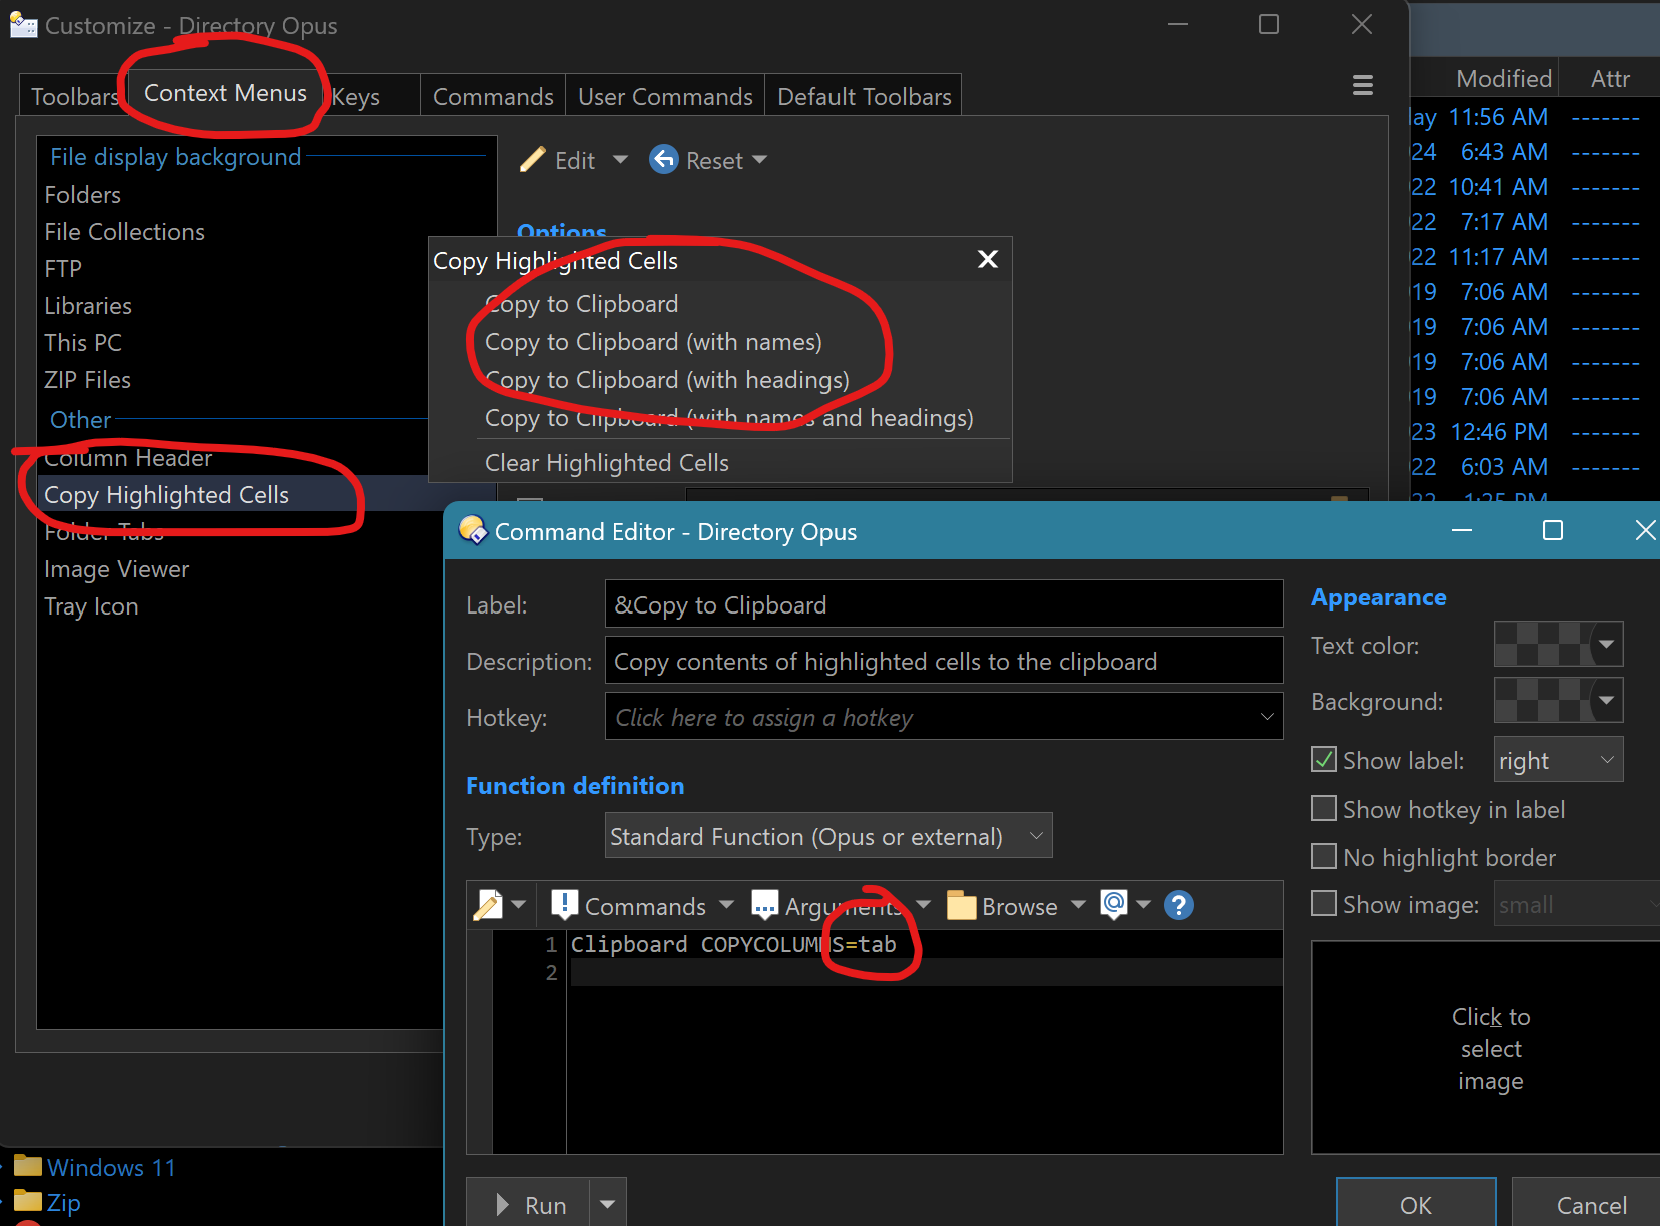
Task: Open the Show label position dropdown
Action: (1558, 760)
